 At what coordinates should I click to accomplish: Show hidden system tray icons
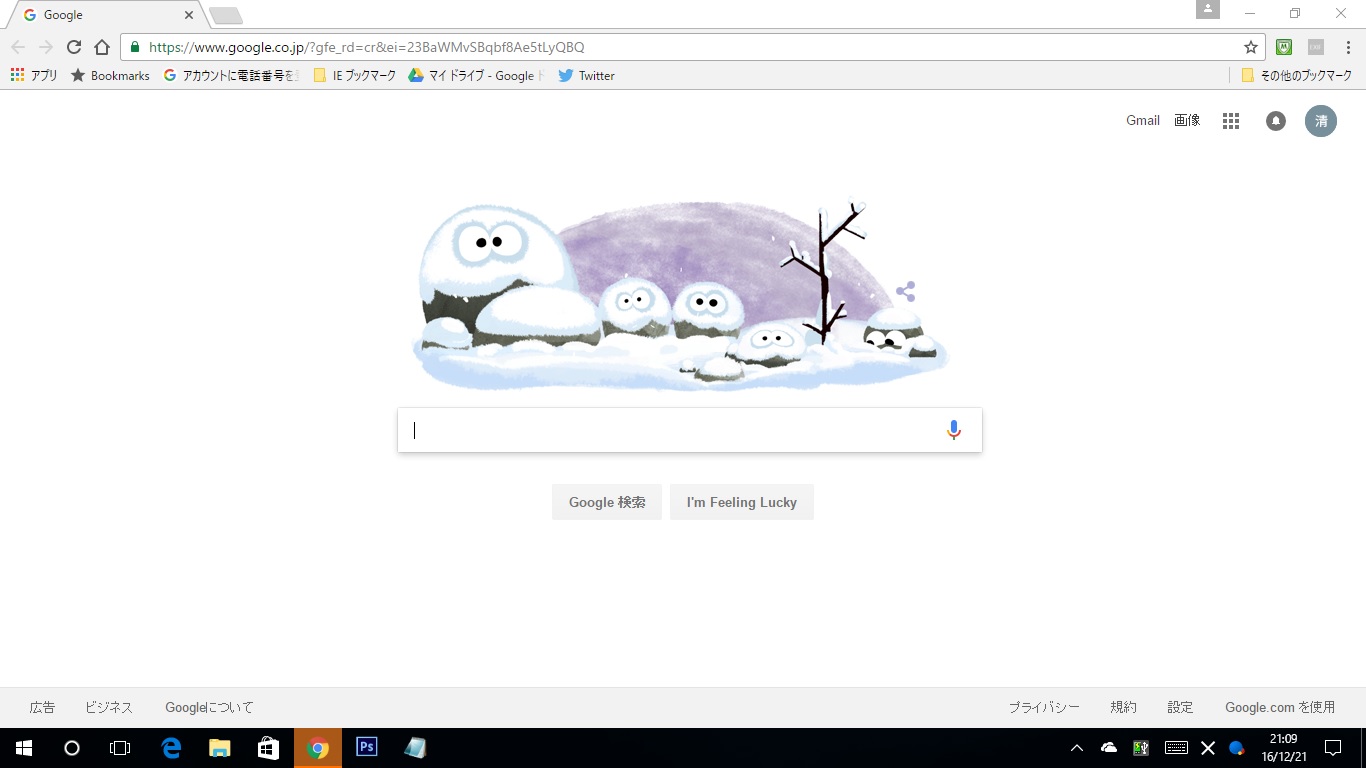[x=1077, y=748]
